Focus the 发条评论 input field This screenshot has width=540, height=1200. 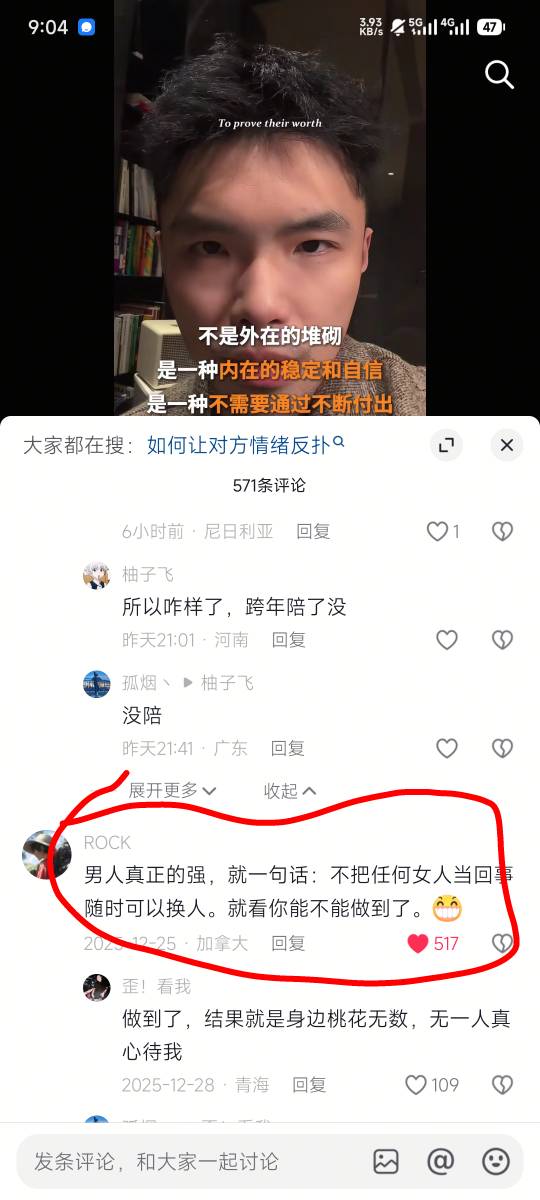click(x=190, y=1161)
